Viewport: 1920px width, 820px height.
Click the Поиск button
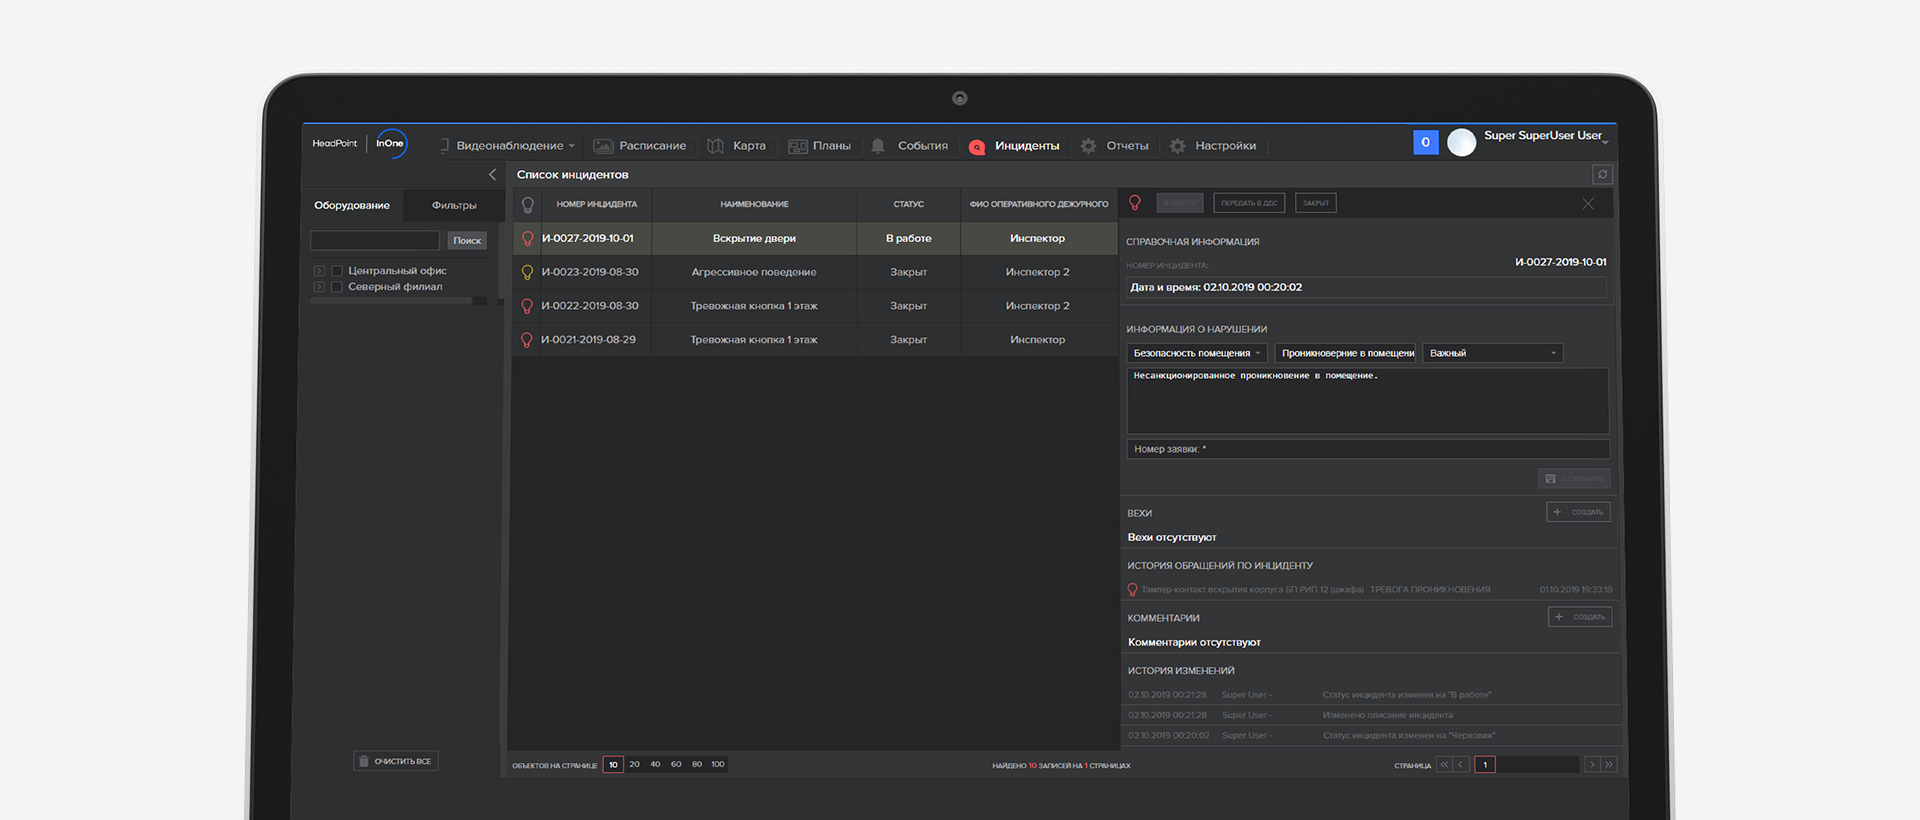pyautogui.click(x=467, y=241)
